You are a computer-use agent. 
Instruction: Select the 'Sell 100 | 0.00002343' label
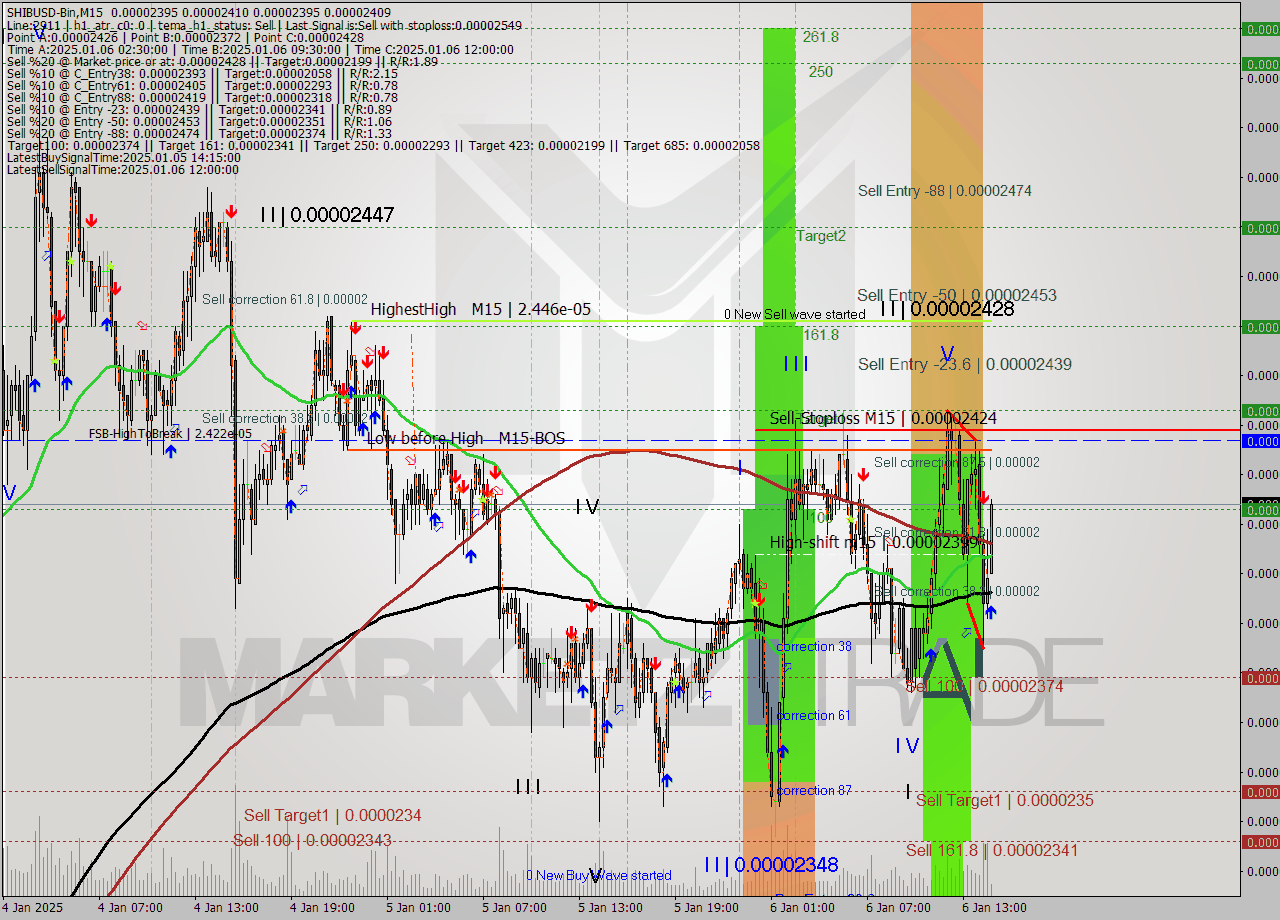[x=312, y=841]
